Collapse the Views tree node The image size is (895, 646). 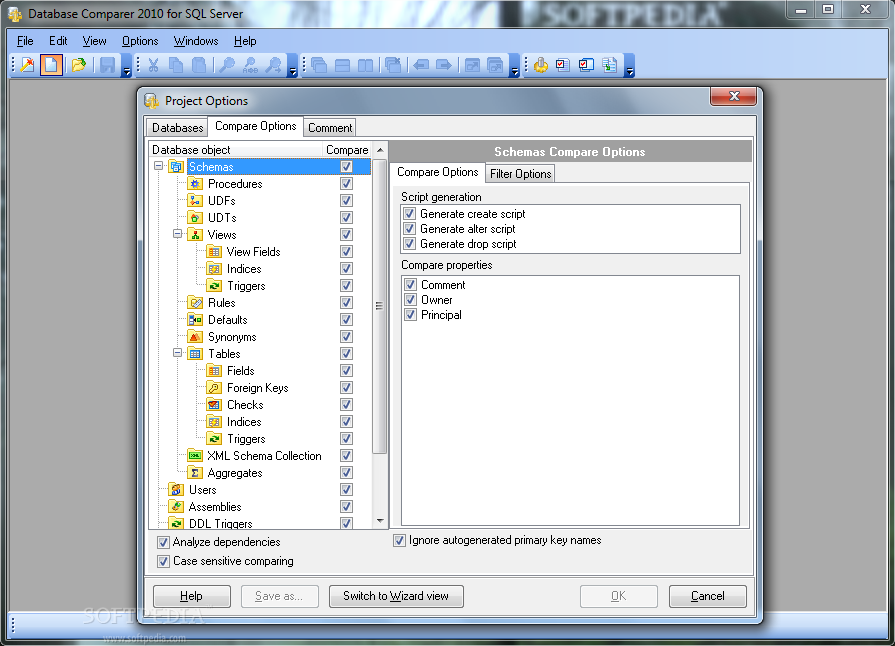coord(178,234)
